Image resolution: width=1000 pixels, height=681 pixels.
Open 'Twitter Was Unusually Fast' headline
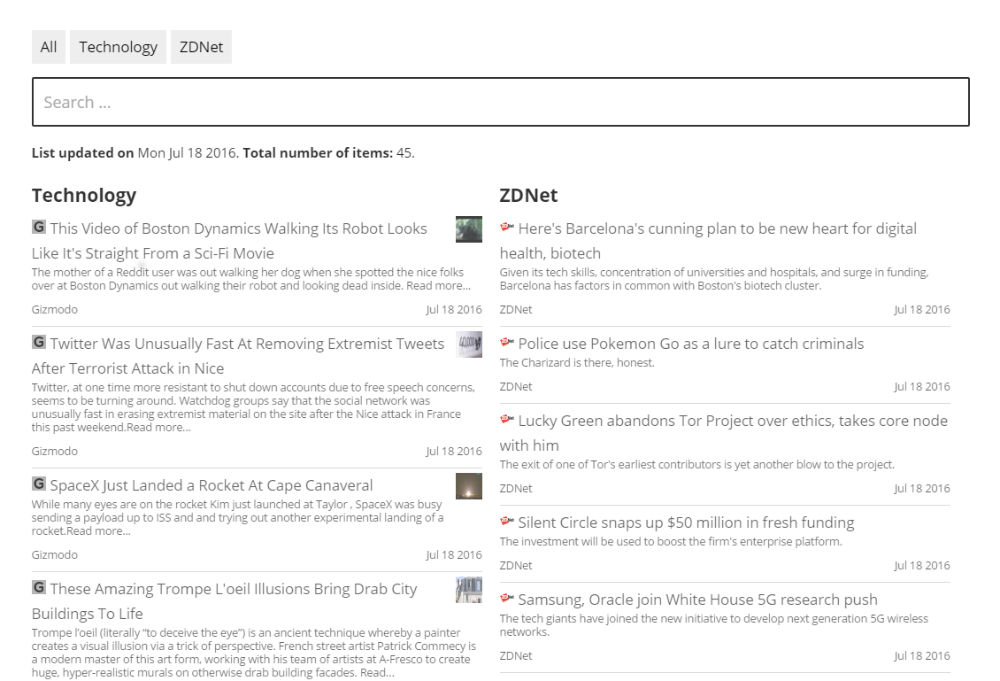click(238, 356)
